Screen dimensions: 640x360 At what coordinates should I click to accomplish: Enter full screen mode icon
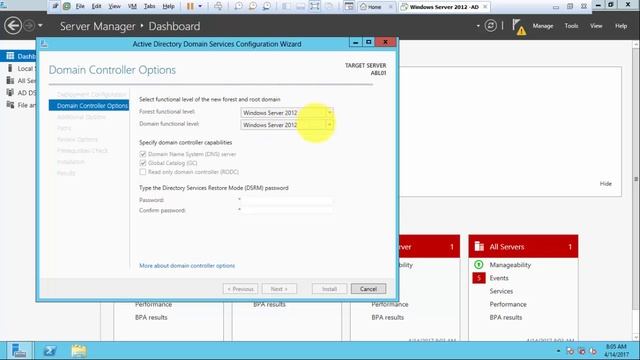click(x=314, y=7)
